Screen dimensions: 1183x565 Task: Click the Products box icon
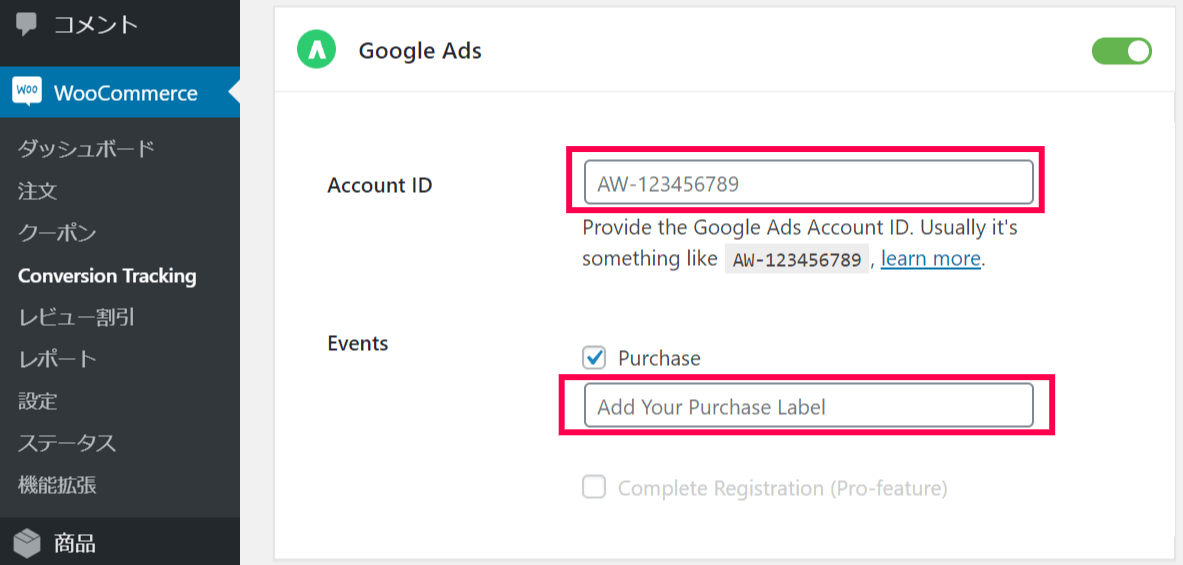point(27,543)
